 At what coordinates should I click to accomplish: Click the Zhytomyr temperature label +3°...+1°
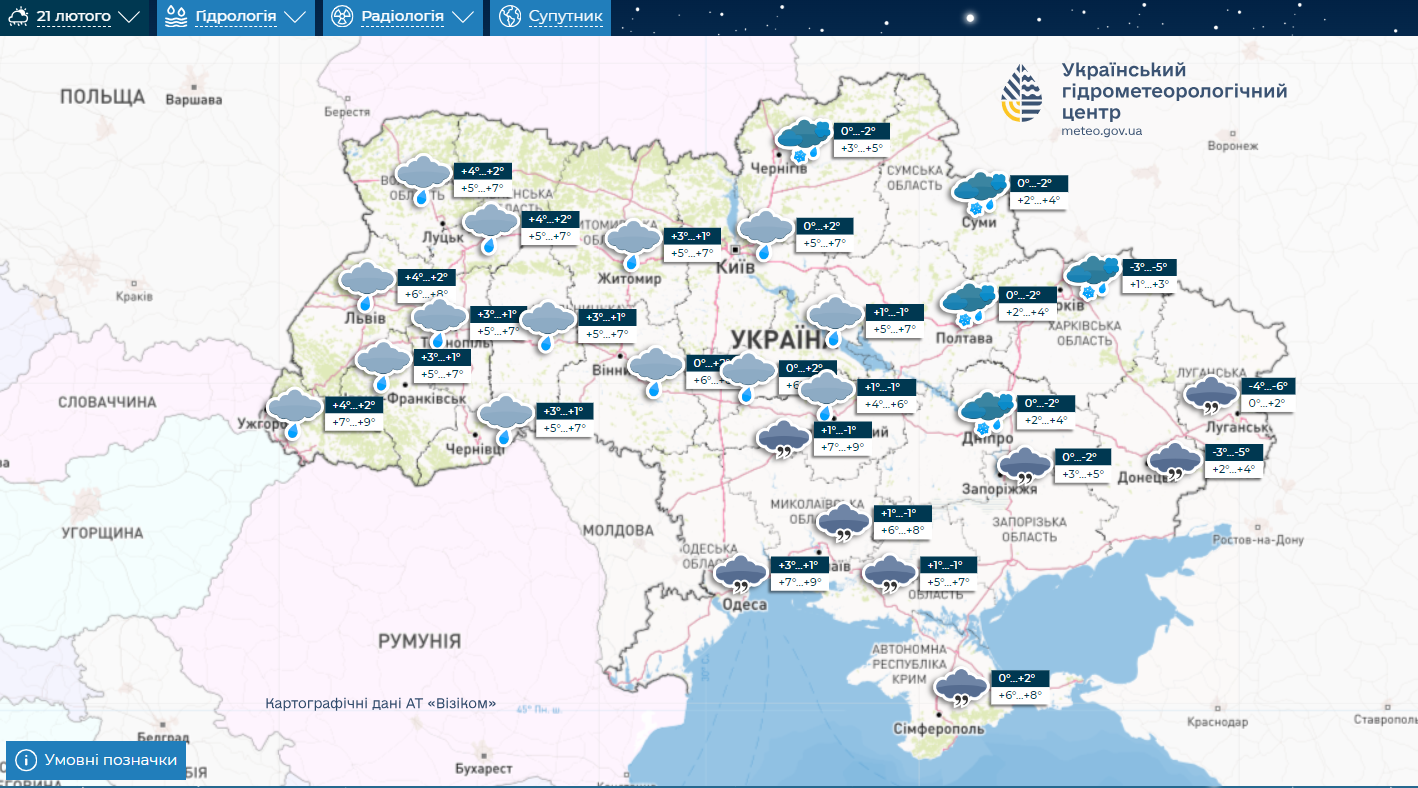tap(691, 236)
